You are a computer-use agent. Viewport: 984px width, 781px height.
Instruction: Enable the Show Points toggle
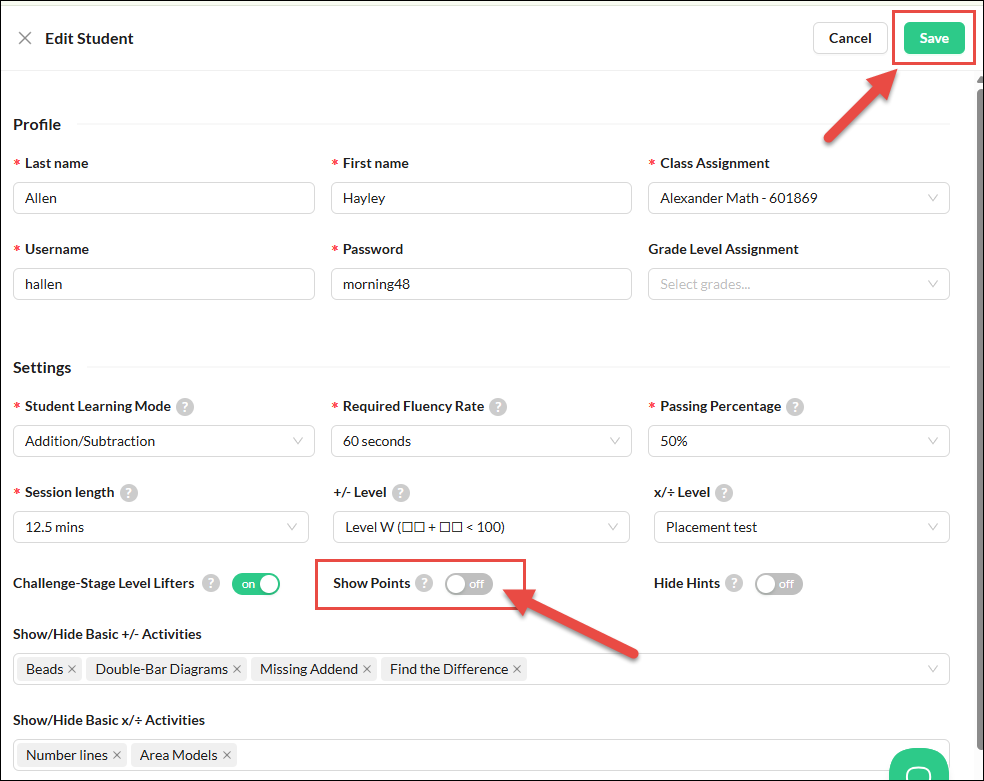pyautogui.click(x=468, y=583)
